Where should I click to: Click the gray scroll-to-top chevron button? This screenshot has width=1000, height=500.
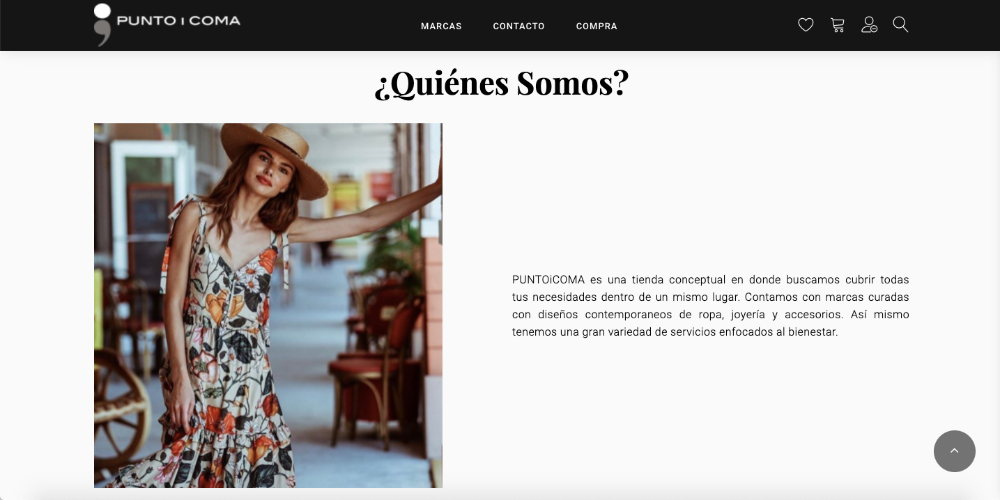tap(954, 451)
